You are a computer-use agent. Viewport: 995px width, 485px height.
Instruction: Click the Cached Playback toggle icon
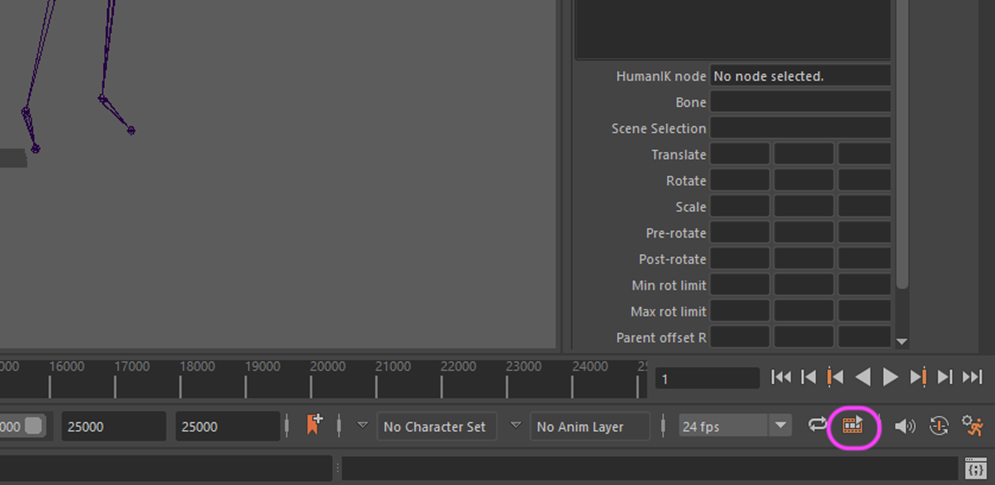pyautogui.click(x=852, y=426)
